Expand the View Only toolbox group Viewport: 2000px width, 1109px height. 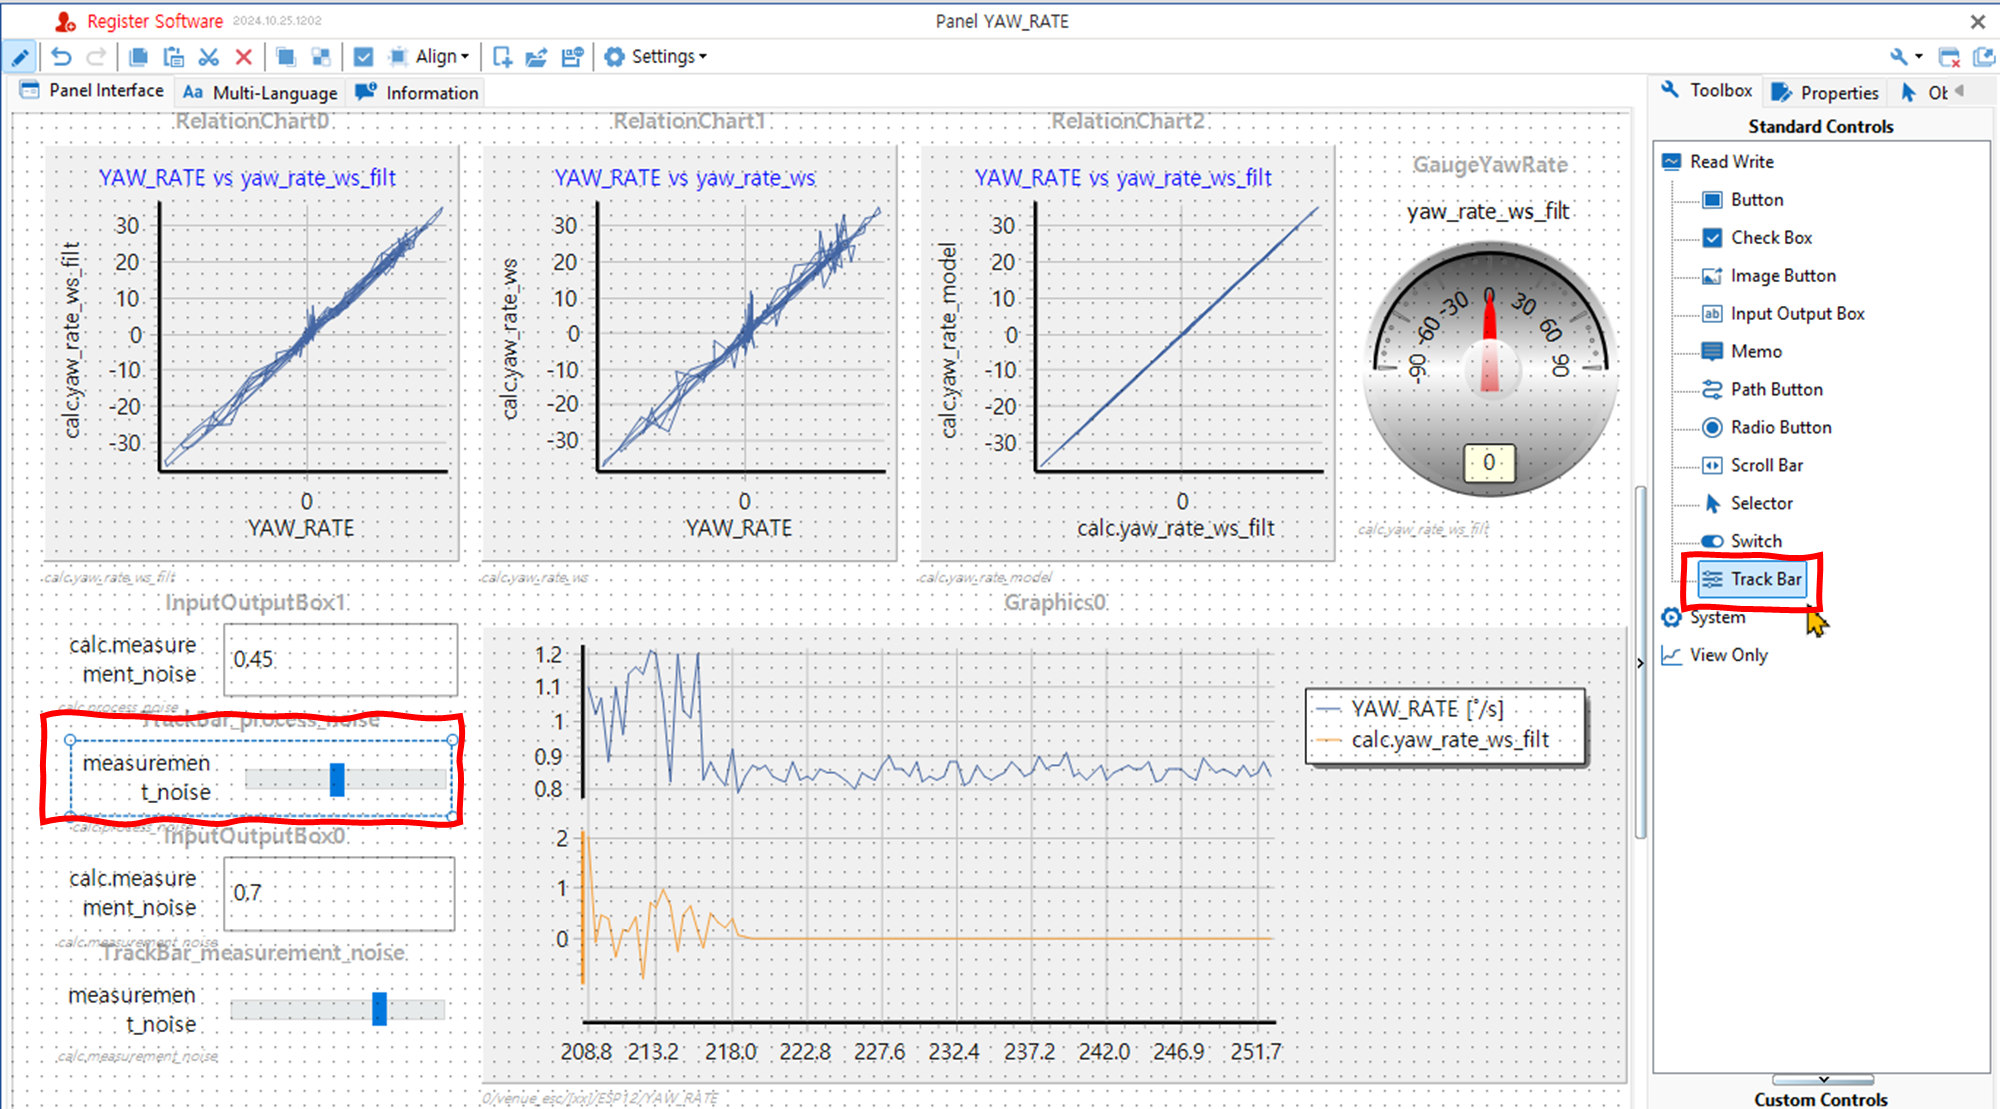(1728, 655)
